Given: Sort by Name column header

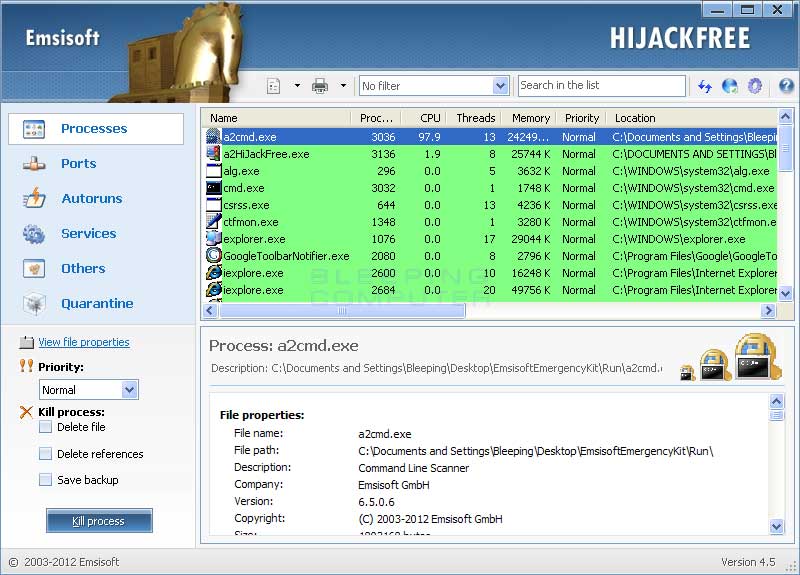Looking at the screenshot, I should point(276,118).
